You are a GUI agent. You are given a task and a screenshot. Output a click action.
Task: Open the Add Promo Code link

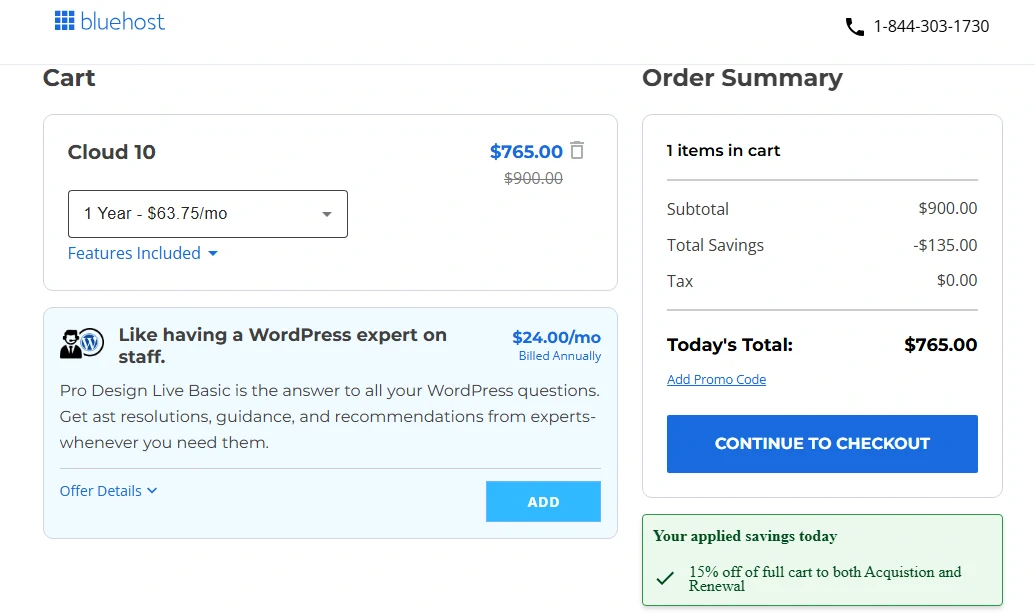(x=716, y=380)
